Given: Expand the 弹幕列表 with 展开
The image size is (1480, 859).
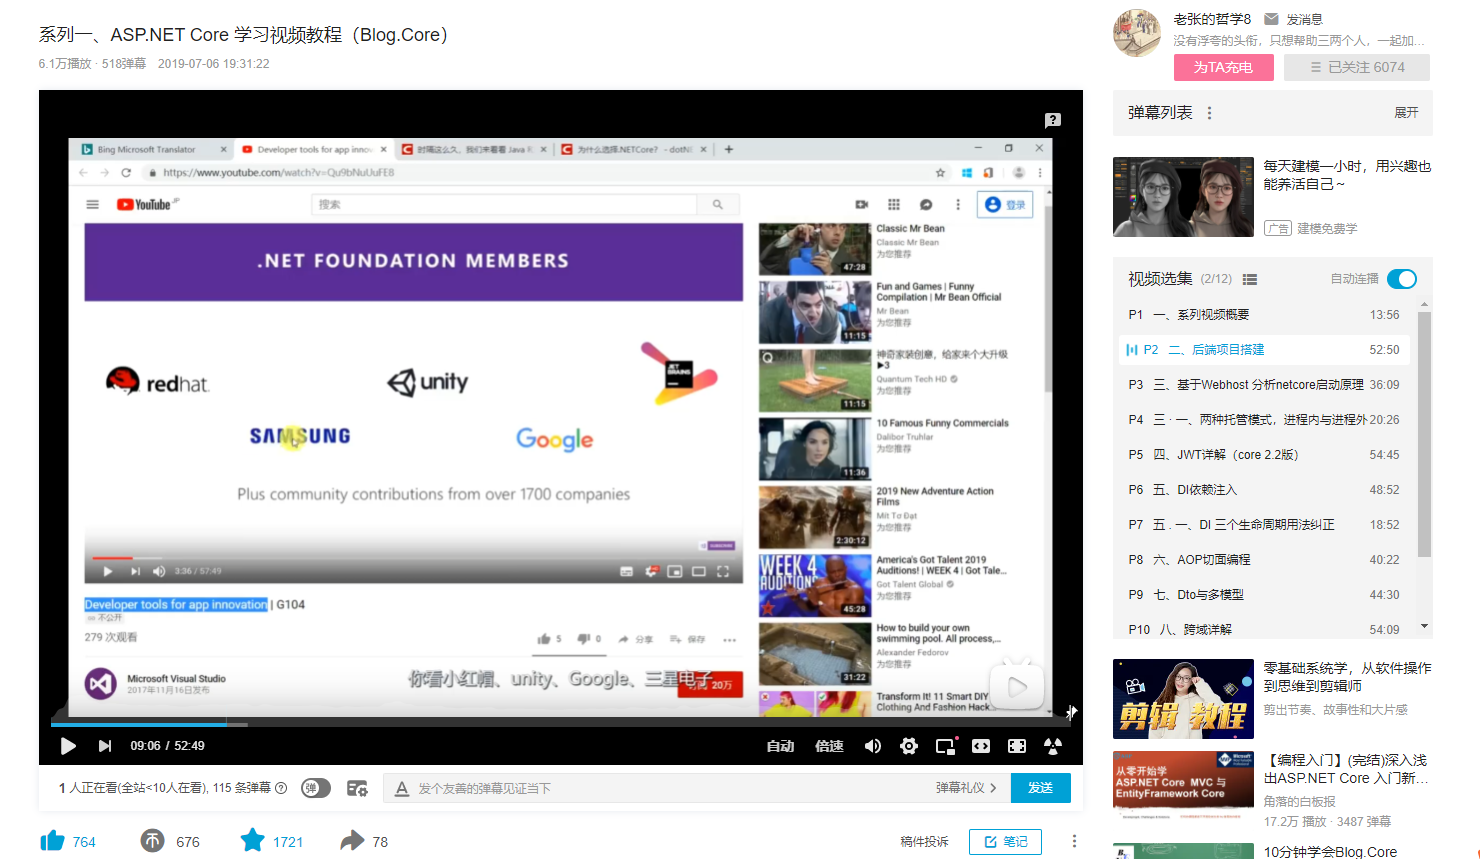Looking at the screenshot, I should pos(1406,113).
